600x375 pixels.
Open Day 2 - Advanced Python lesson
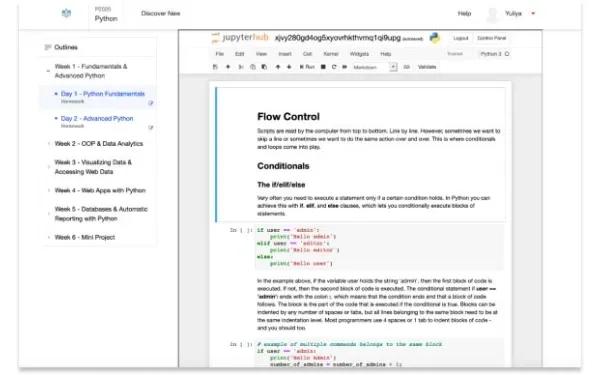97,119
